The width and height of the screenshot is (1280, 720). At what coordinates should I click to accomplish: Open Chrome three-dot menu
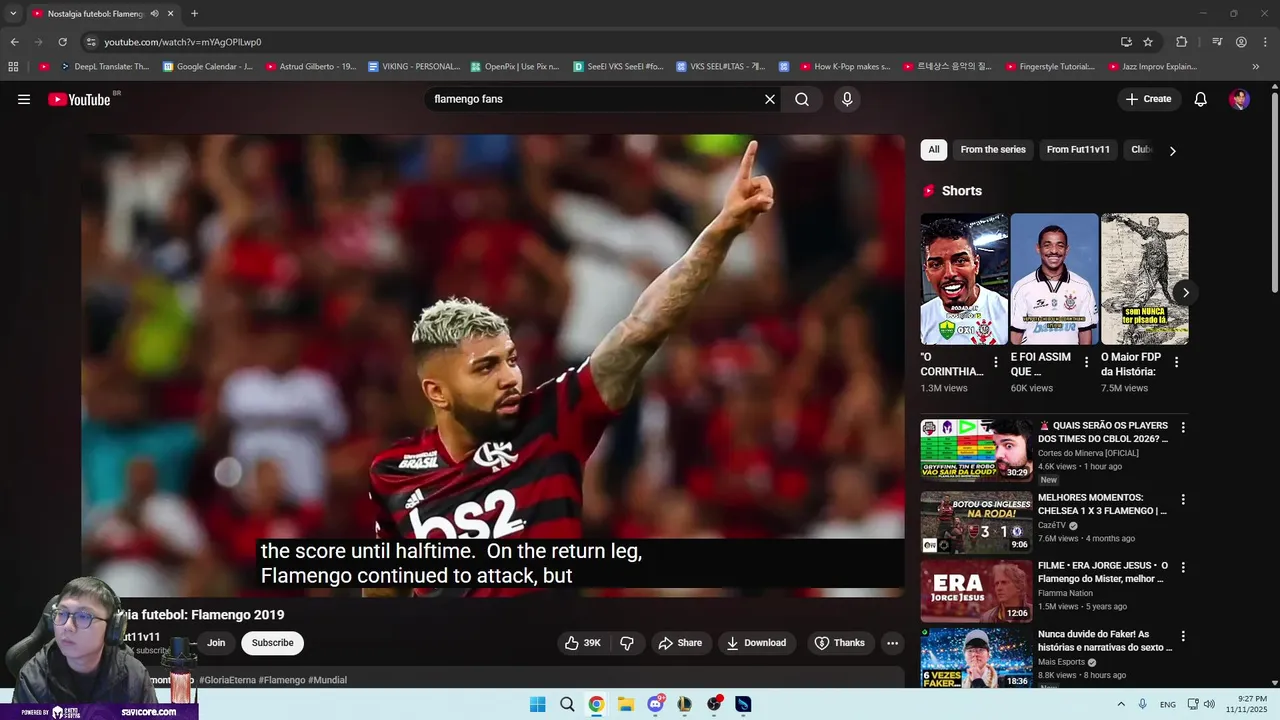pos(1264,42)
